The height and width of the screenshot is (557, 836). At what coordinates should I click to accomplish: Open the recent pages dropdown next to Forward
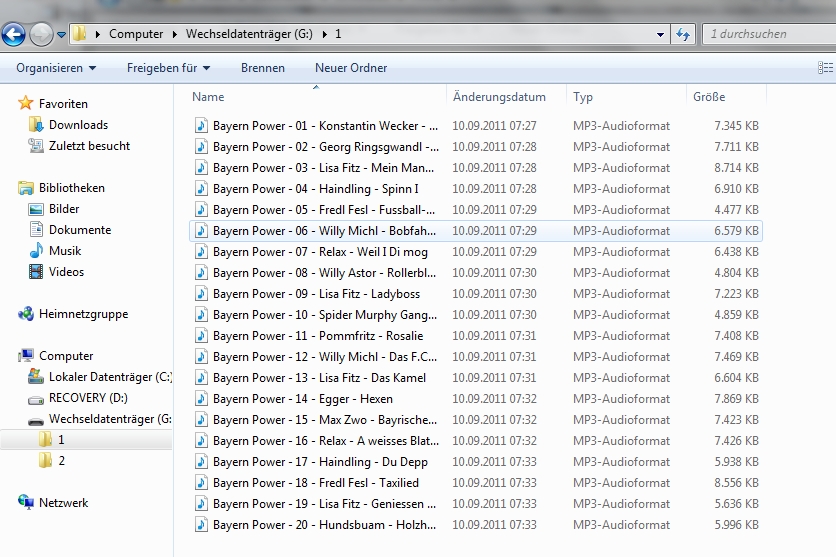pyautogui.click(x=62, y=35)
